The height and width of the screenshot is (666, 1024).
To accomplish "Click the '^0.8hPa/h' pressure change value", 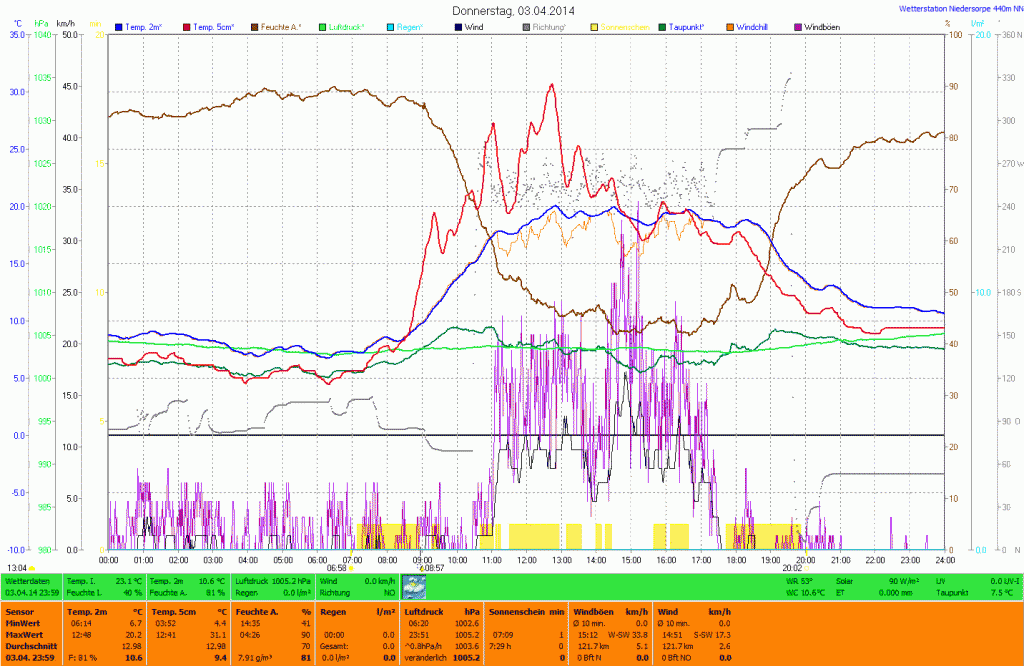I will [424, 646].
